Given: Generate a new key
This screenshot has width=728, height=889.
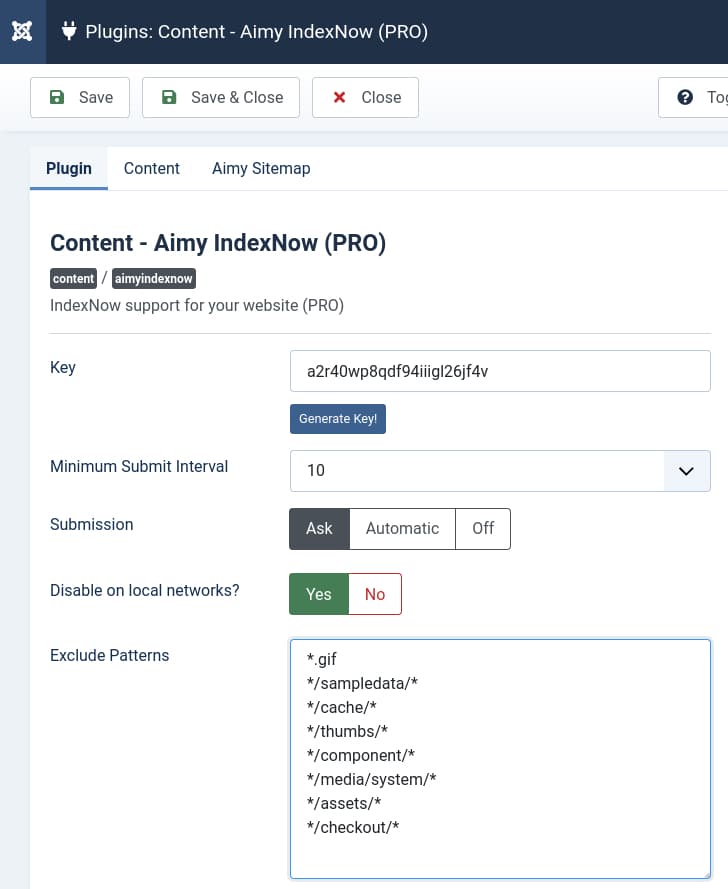Looking at the screenshot, I should pos(338,419).
